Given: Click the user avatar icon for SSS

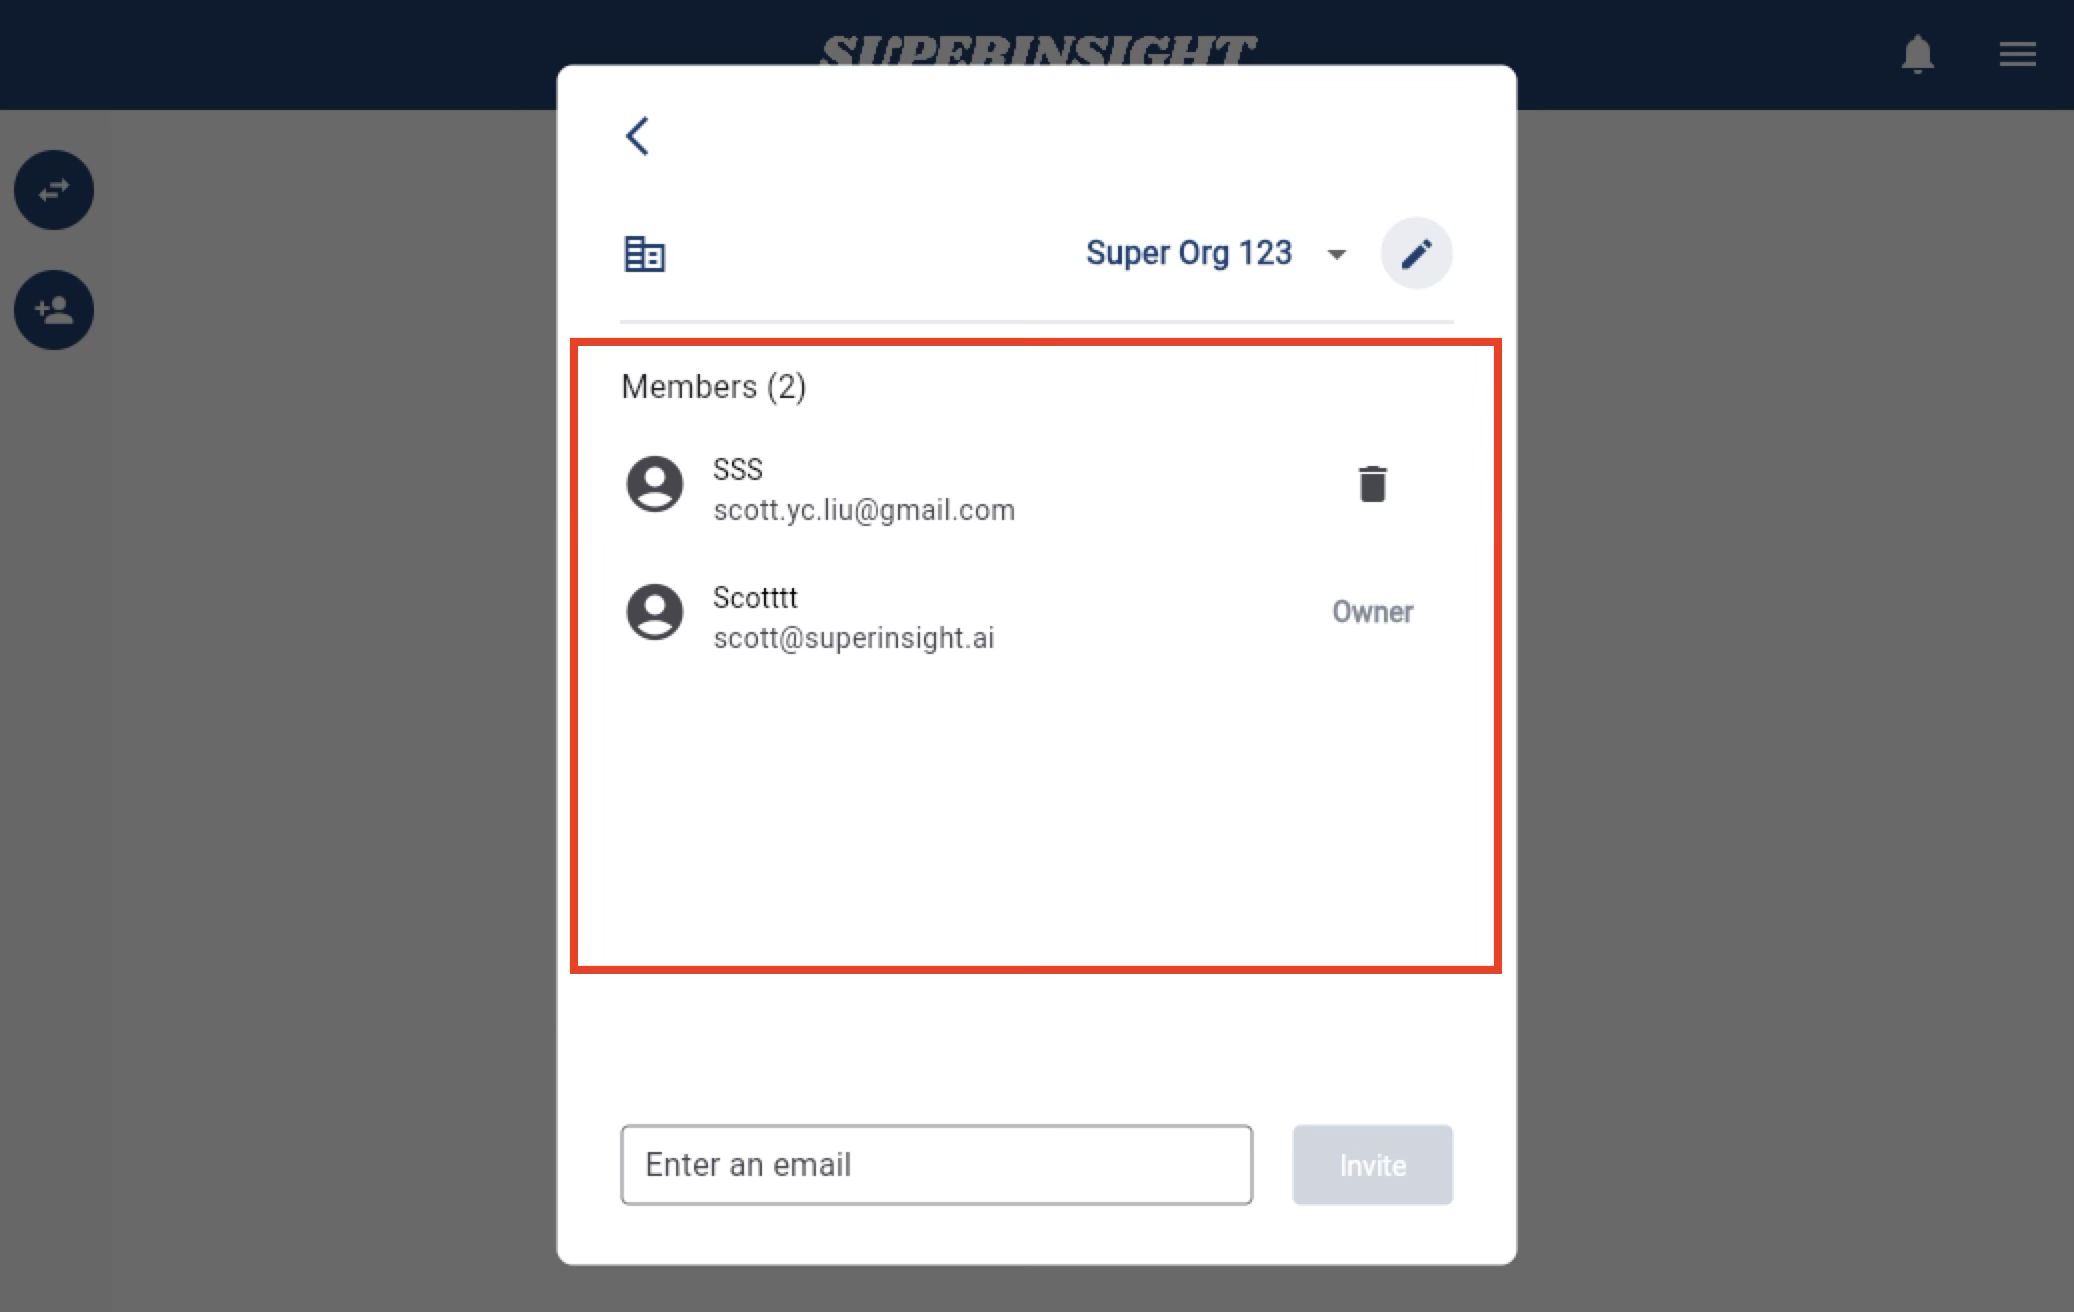Looking at the screenshot, I should point(655,484).
